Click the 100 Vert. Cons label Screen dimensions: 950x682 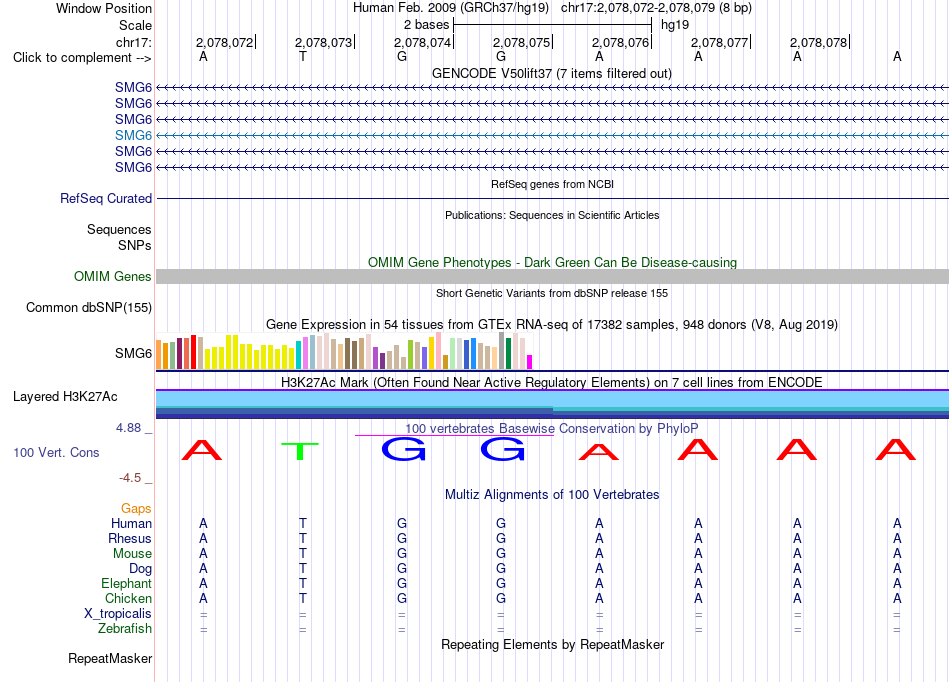[56, 452]
